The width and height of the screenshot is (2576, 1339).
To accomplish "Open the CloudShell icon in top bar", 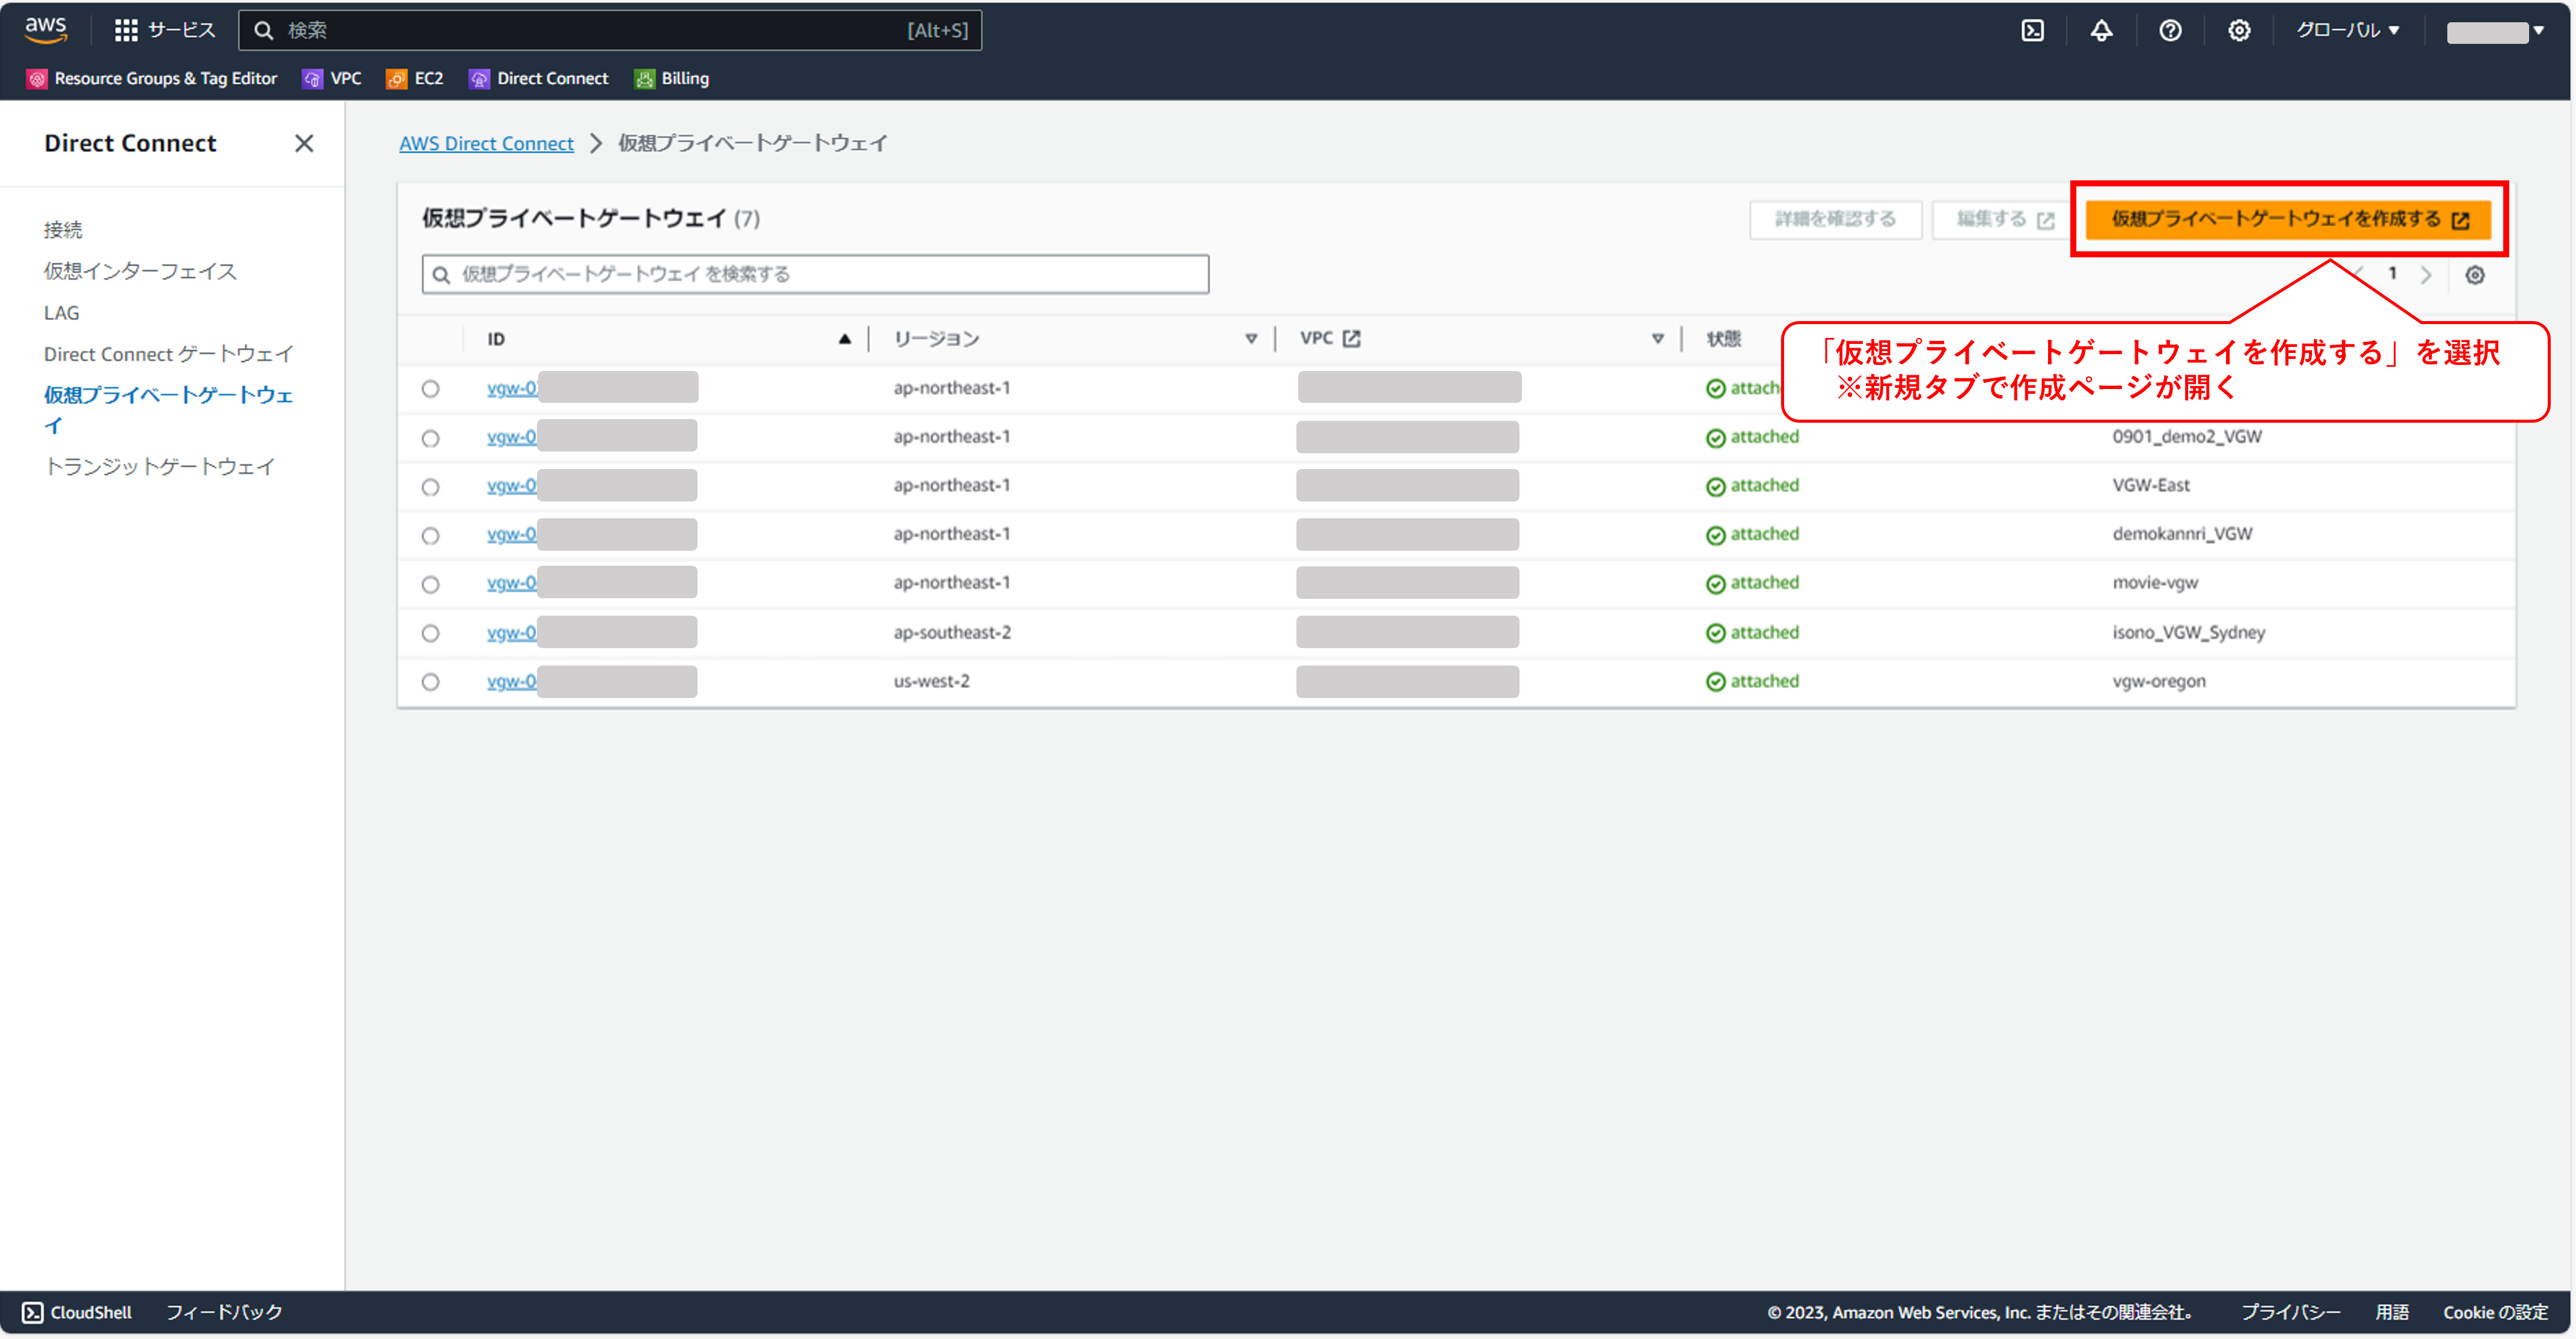I will [2032, 30].
